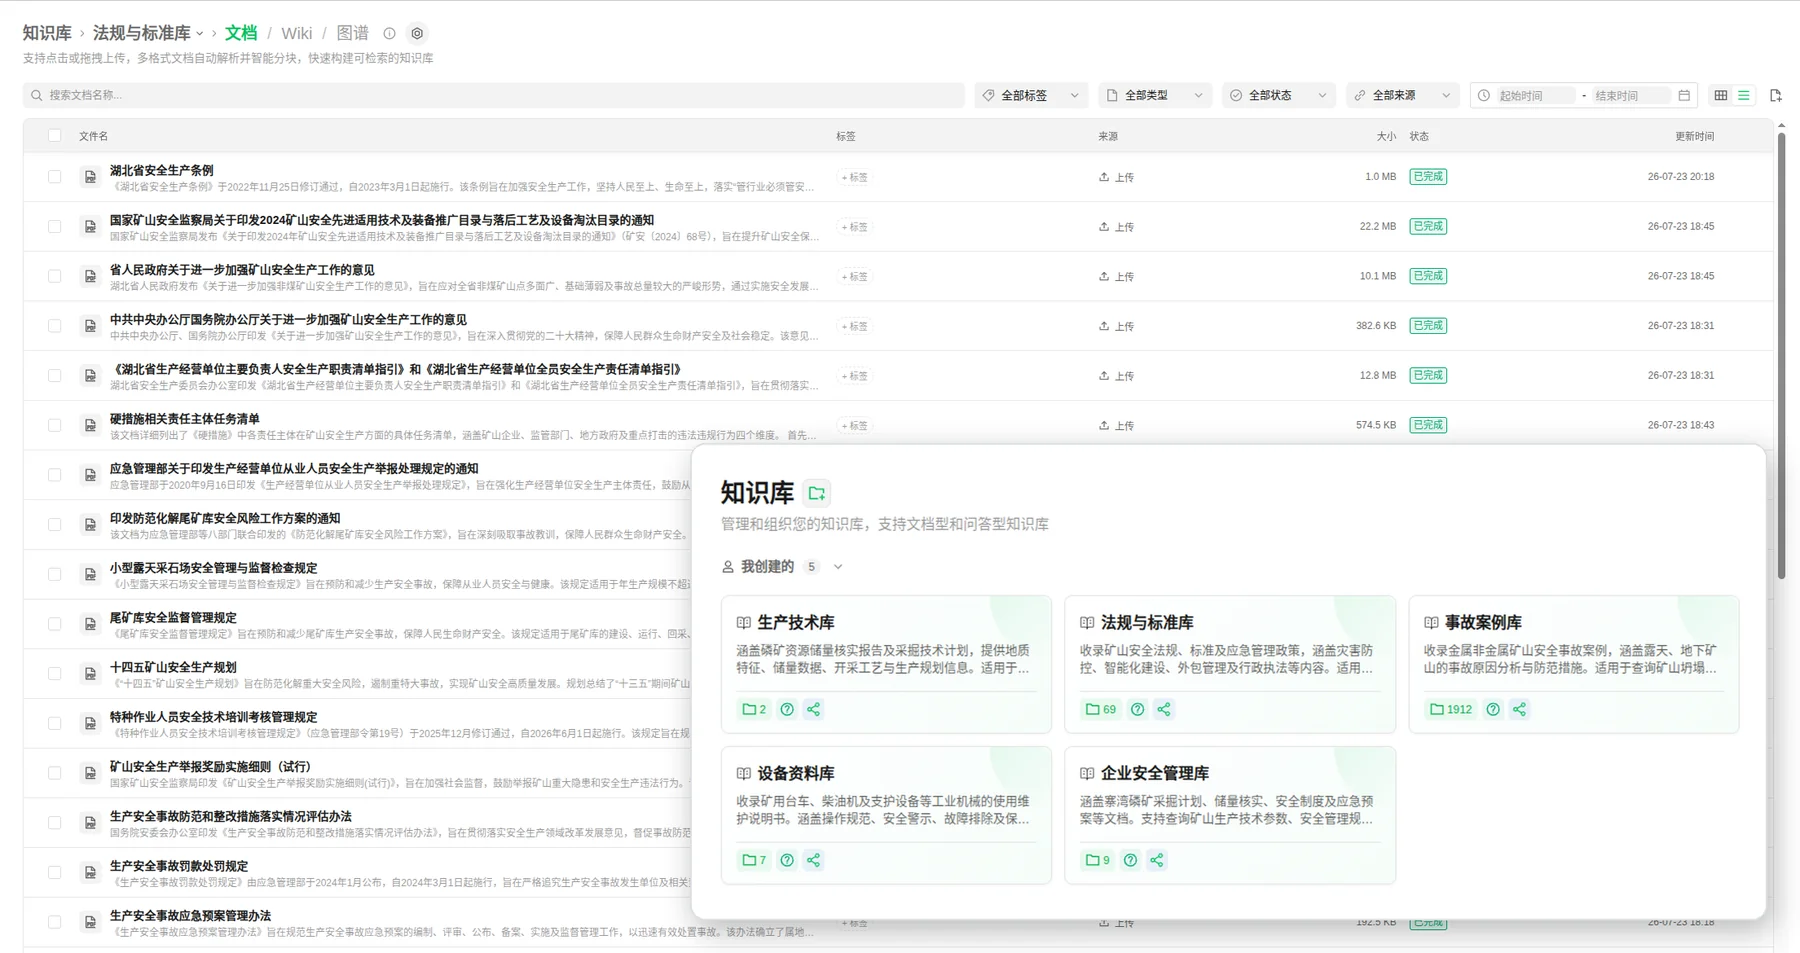
Task: Open the 企业安全管理库 knowledge base card title
Action: 1155,773
